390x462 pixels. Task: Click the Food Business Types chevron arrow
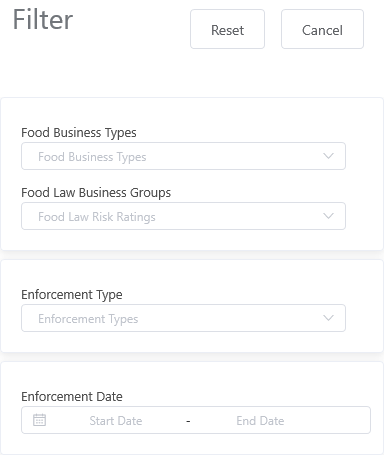tap(328, 156)
